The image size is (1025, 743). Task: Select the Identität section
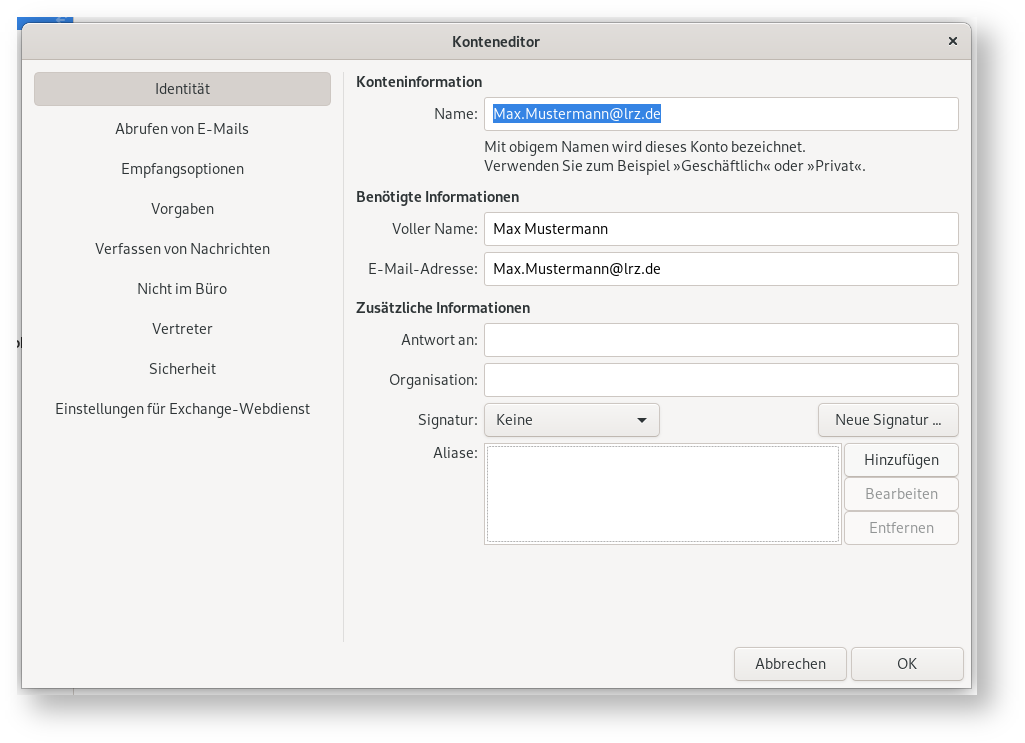click(x=182, y=89)
